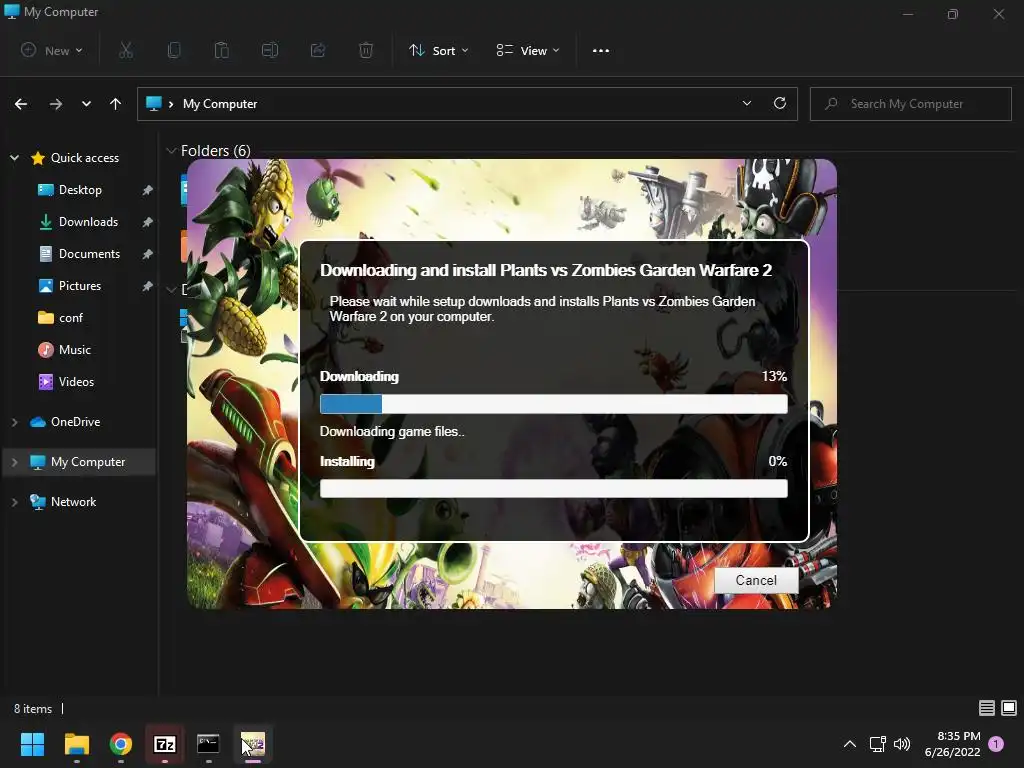The width and height of the screenshot is (1024, 768).
Task: Go up one folder level arrow
Action: 116,104
